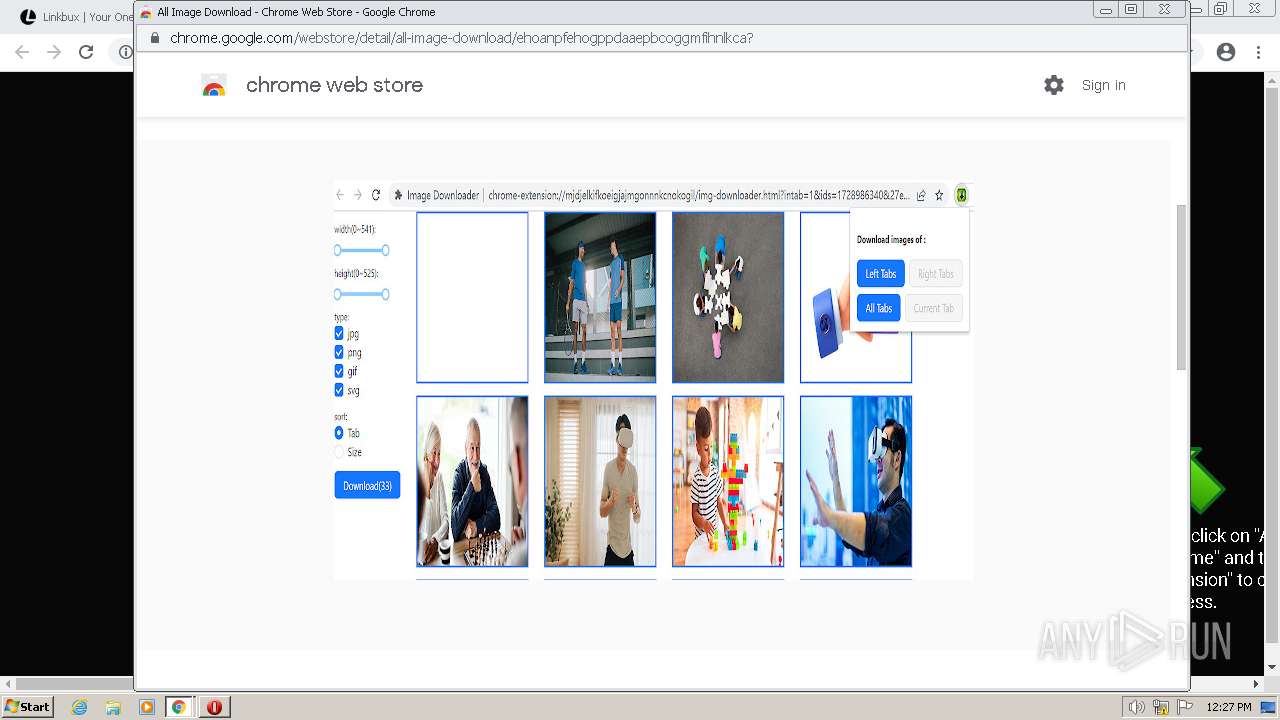
Task: Click the share icon in preview toolbar
Action: (x=921, y=195)
